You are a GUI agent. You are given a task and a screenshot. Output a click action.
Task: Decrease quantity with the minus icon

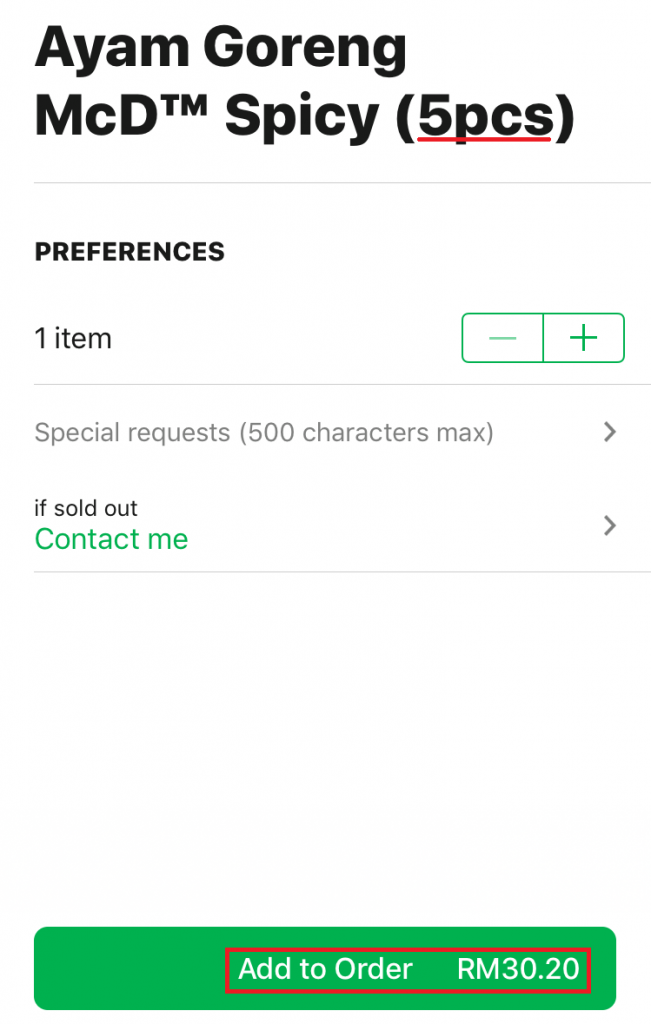[502, 338]
